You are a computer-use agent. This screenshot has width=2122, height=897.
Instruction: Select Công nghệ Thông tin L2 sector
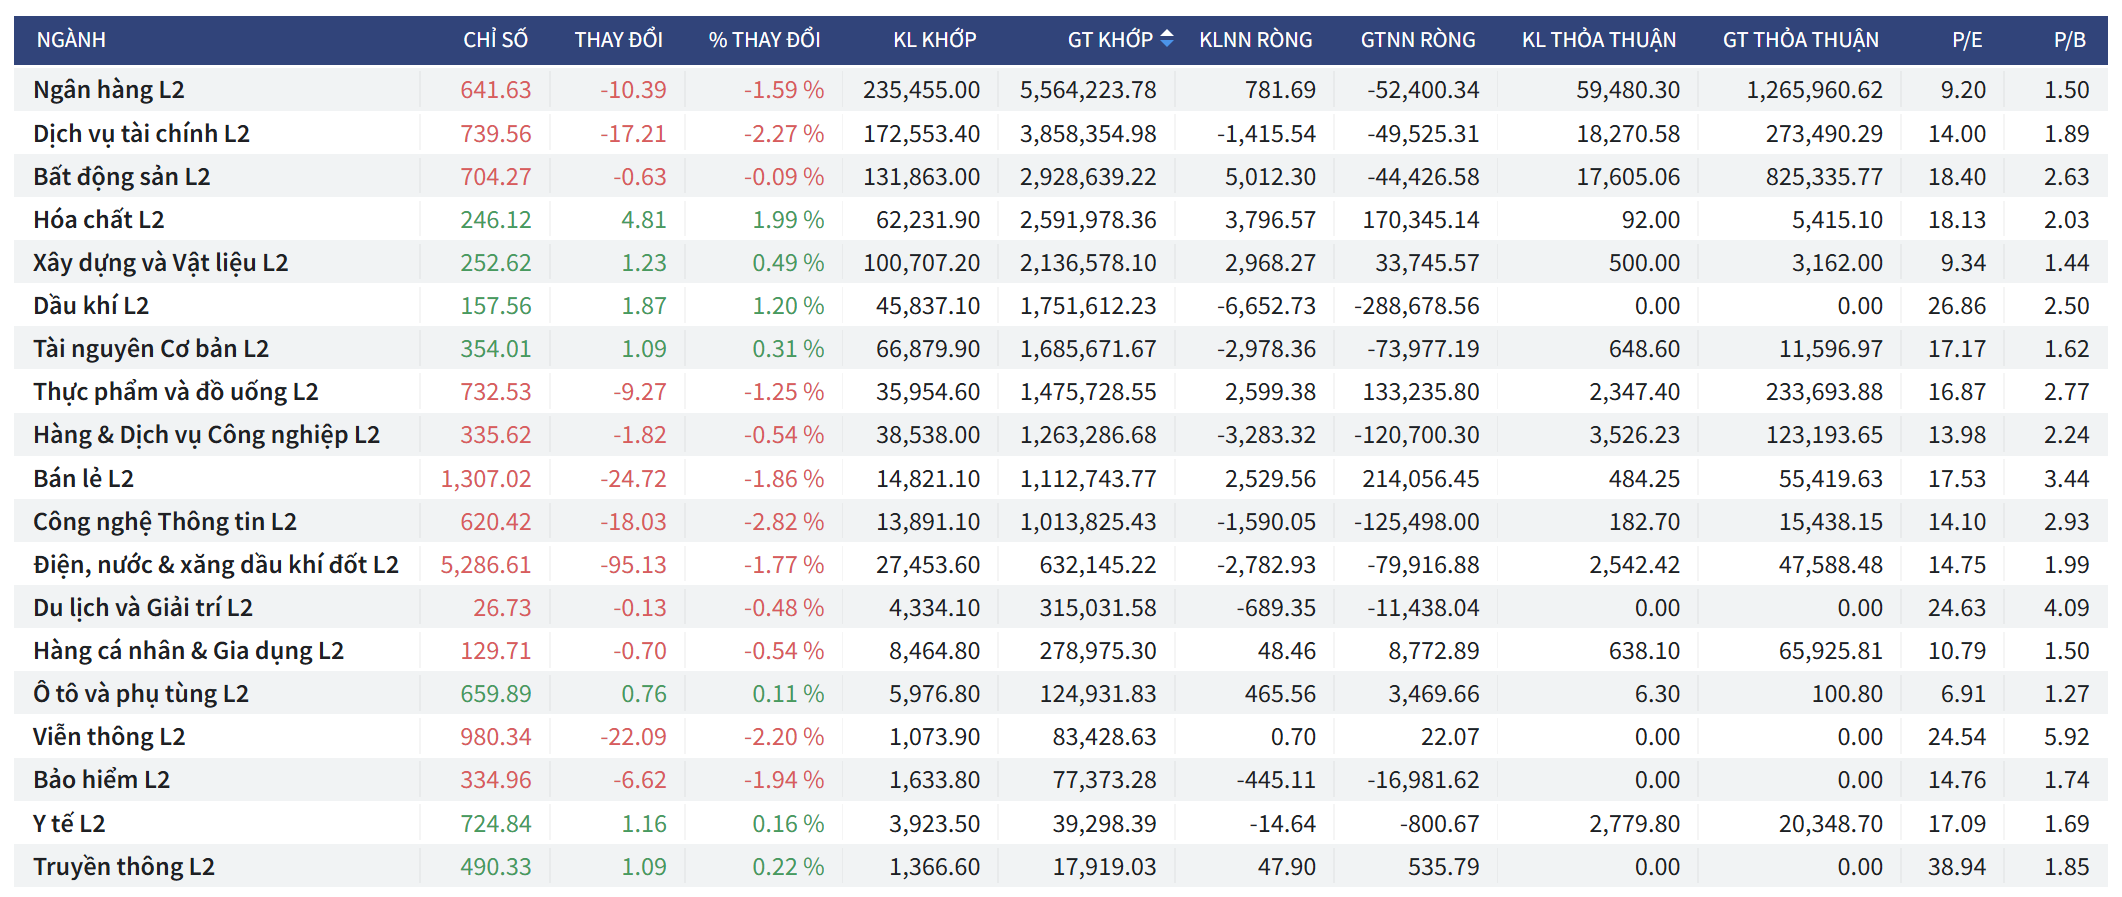click(x=164, y=522)
